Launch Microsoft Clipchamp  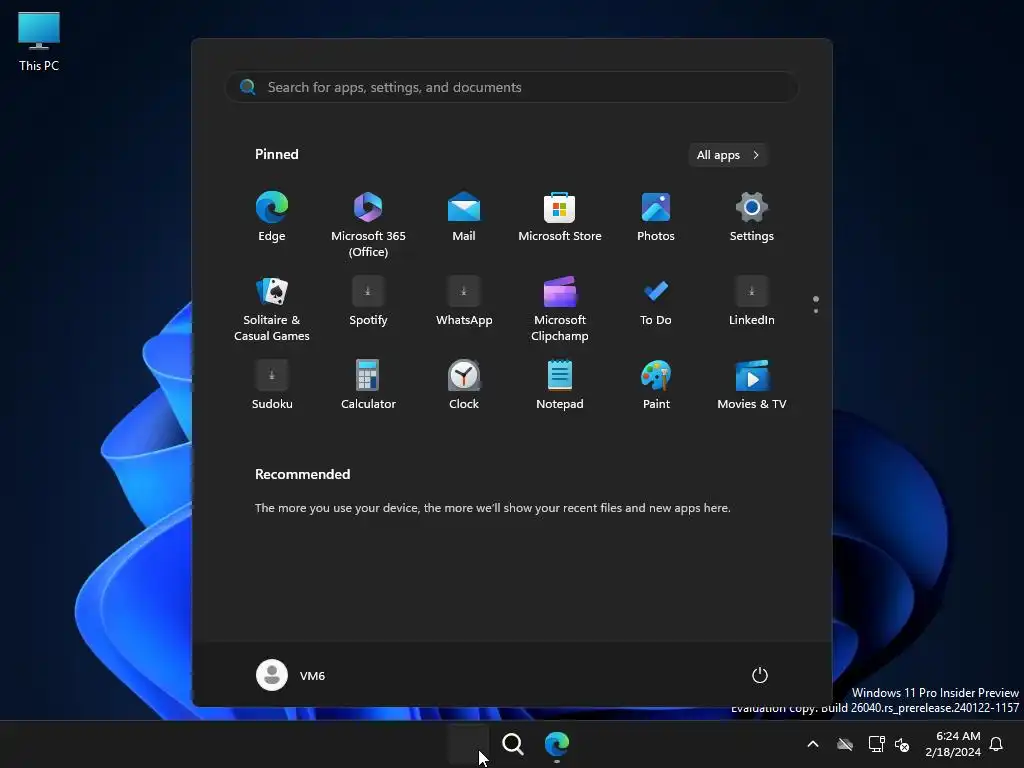pos(560,309)
